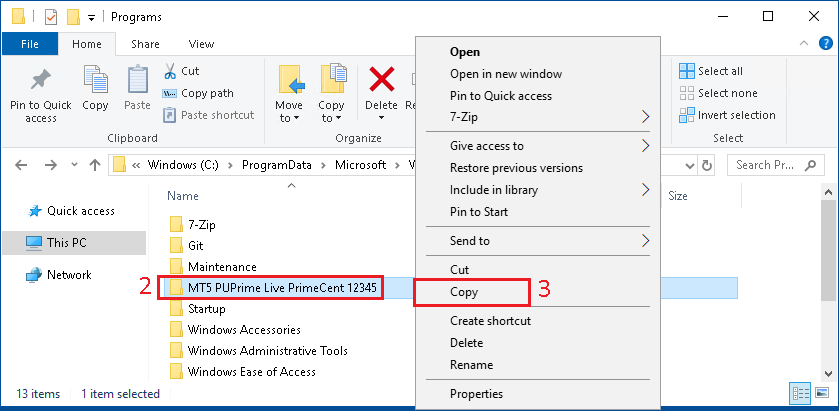Viewport: 839px width, 411px height.
Task: Click the Cut scissors icon in ribbon
Action: coord(170,71)
